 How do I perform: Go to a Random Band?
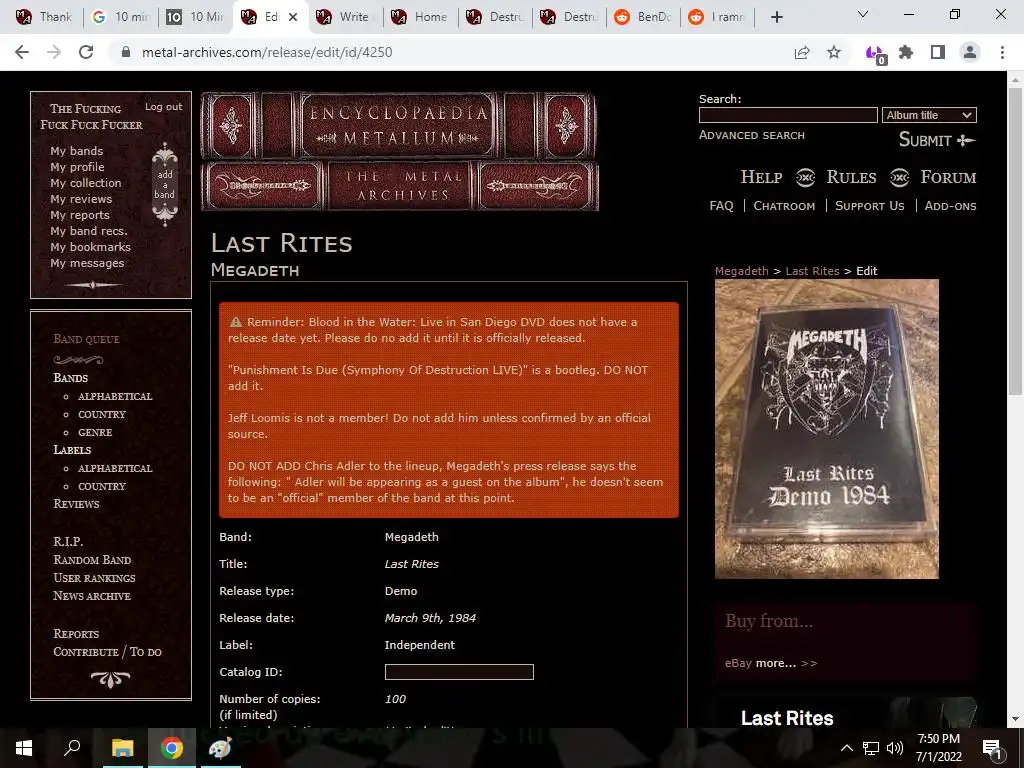pos(92,560)
